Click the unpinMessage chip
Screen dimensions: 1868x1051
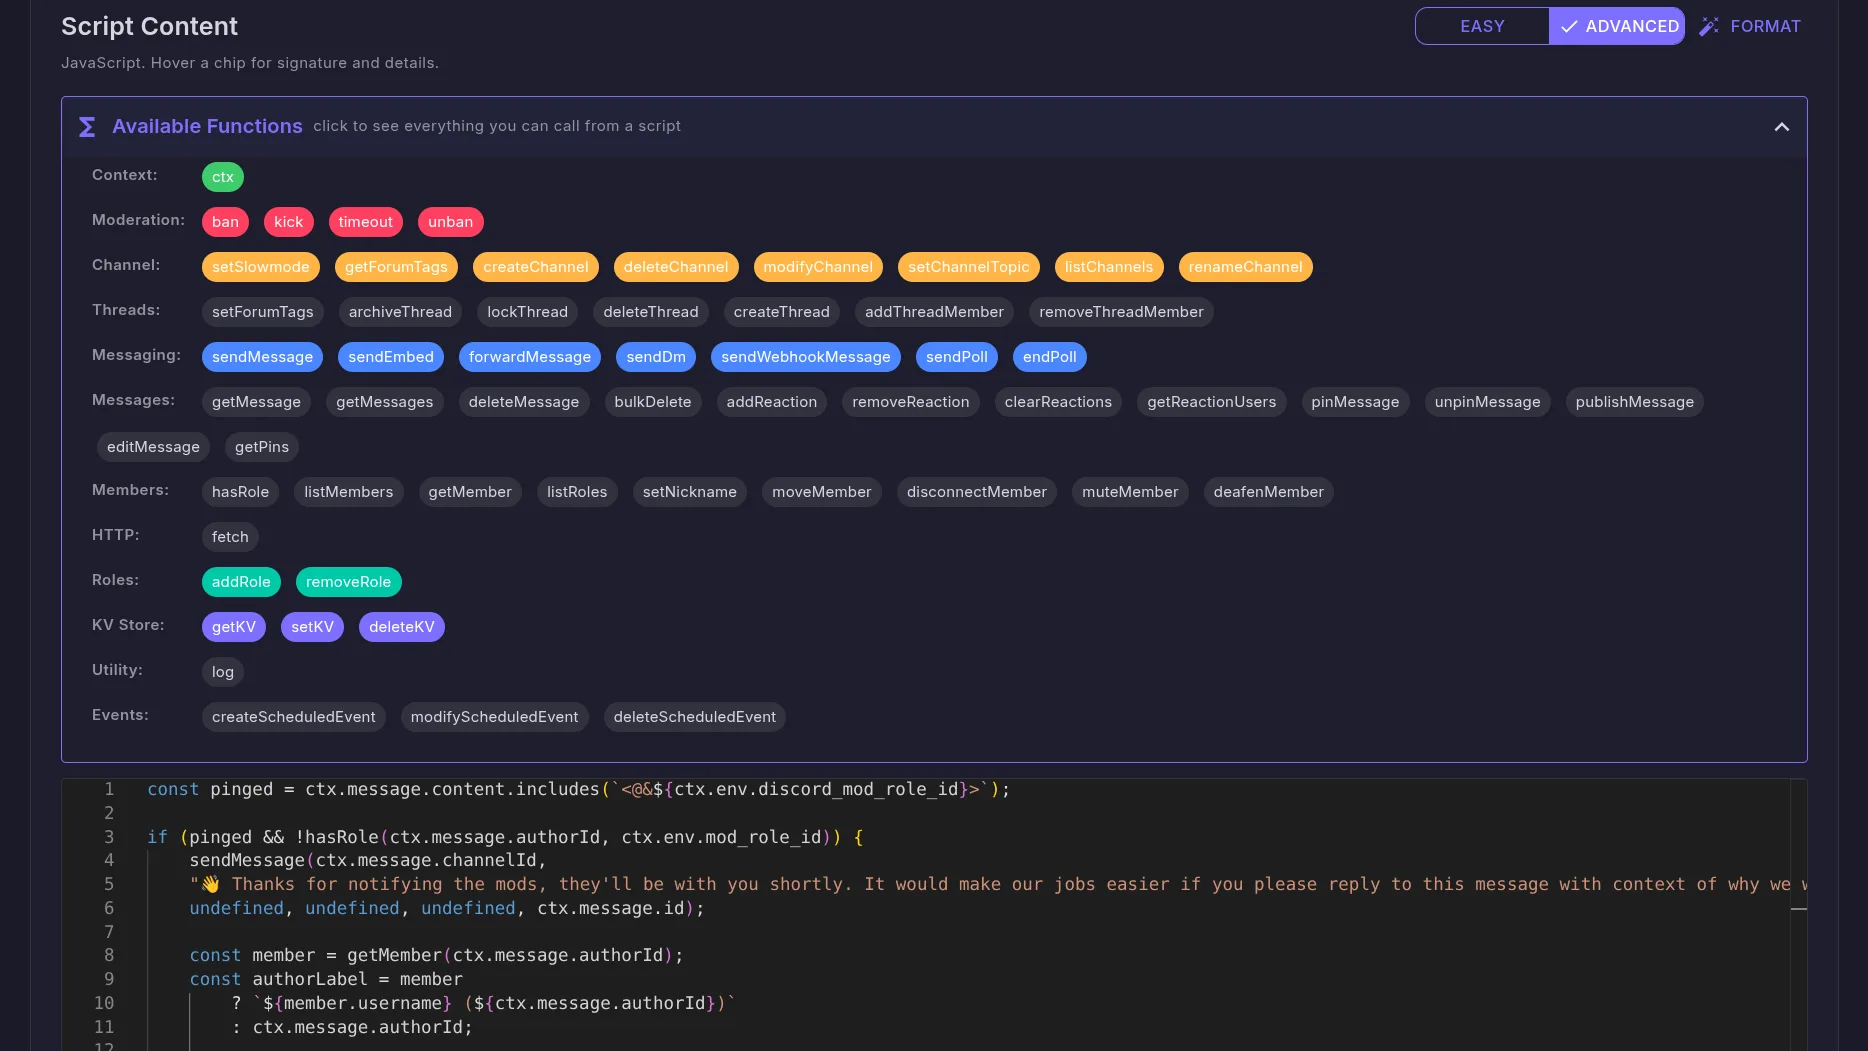point(1487,402)
